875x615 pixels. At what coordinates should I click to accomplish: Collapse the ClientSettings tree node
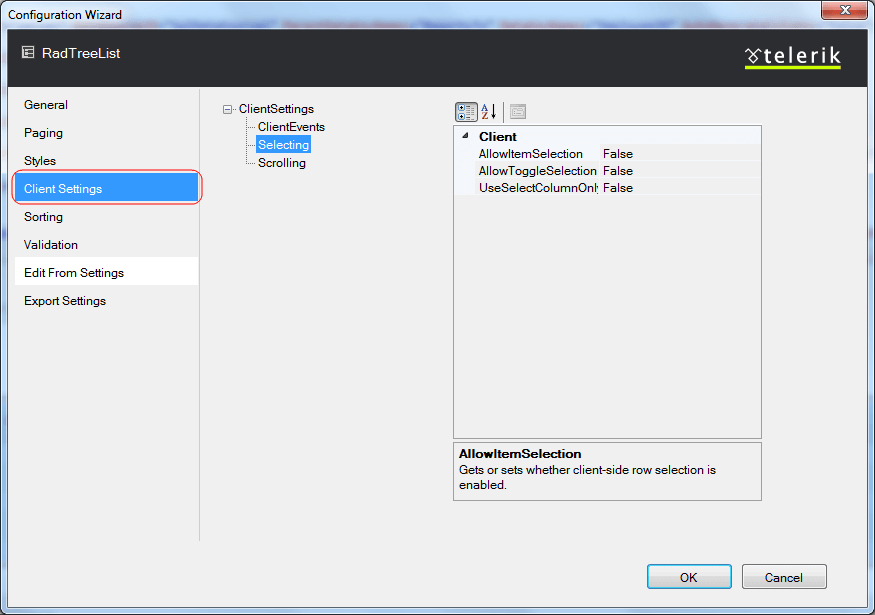[227, 109]
